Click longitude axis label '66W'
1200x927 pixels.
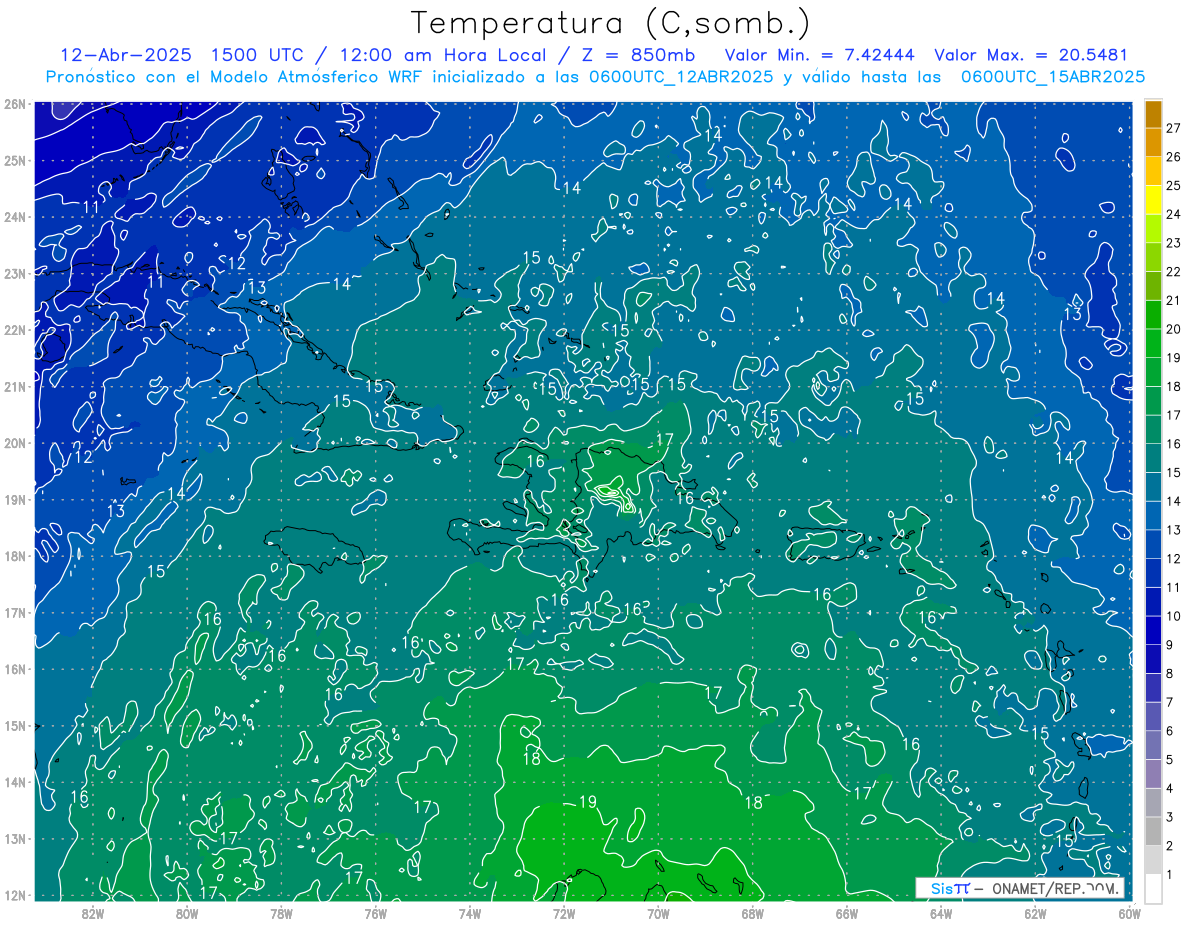pos(846,912)
